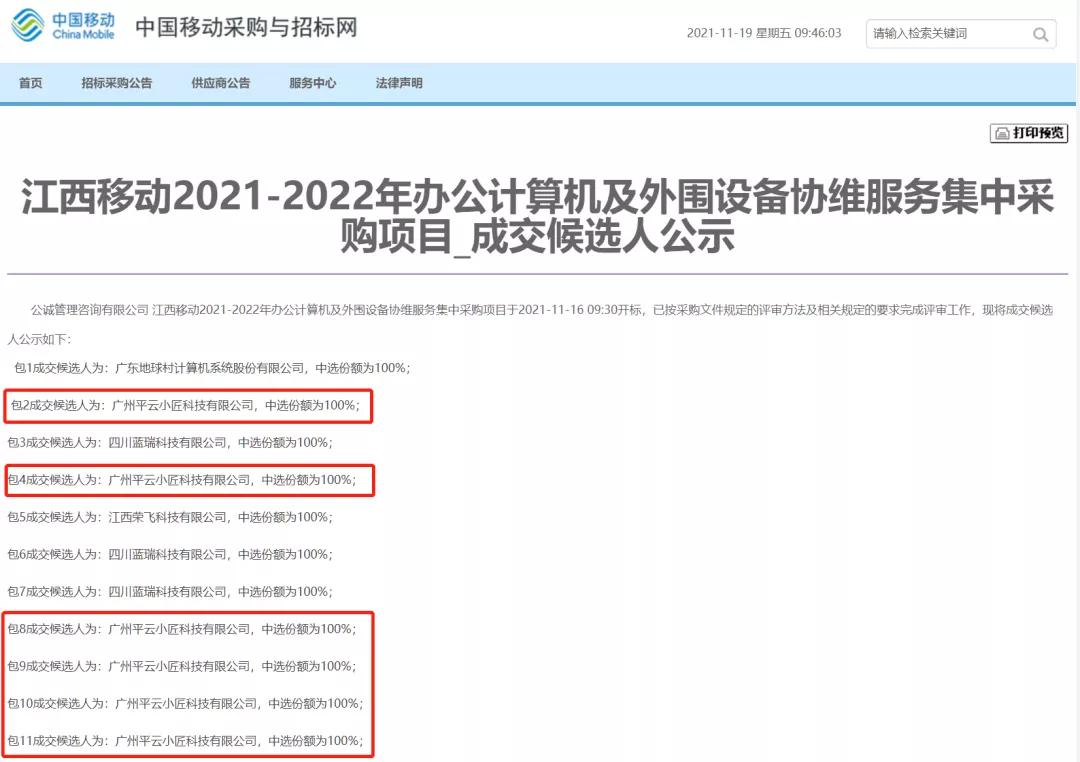
Task: Click the 包1成交候选人 line
Action: pyautogui.click(x=212, y=369)
